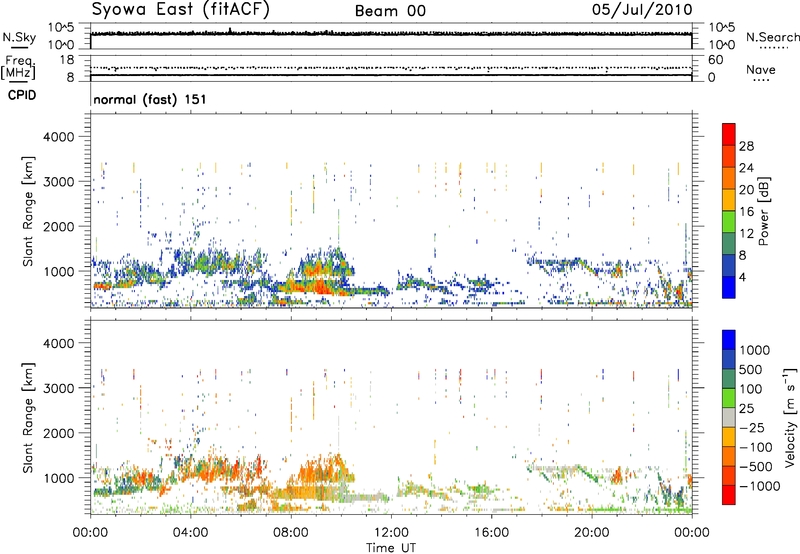This screenshot has width=800, height=554.
Task: Click the "12:00" time tick label
Action: point(391,533)
